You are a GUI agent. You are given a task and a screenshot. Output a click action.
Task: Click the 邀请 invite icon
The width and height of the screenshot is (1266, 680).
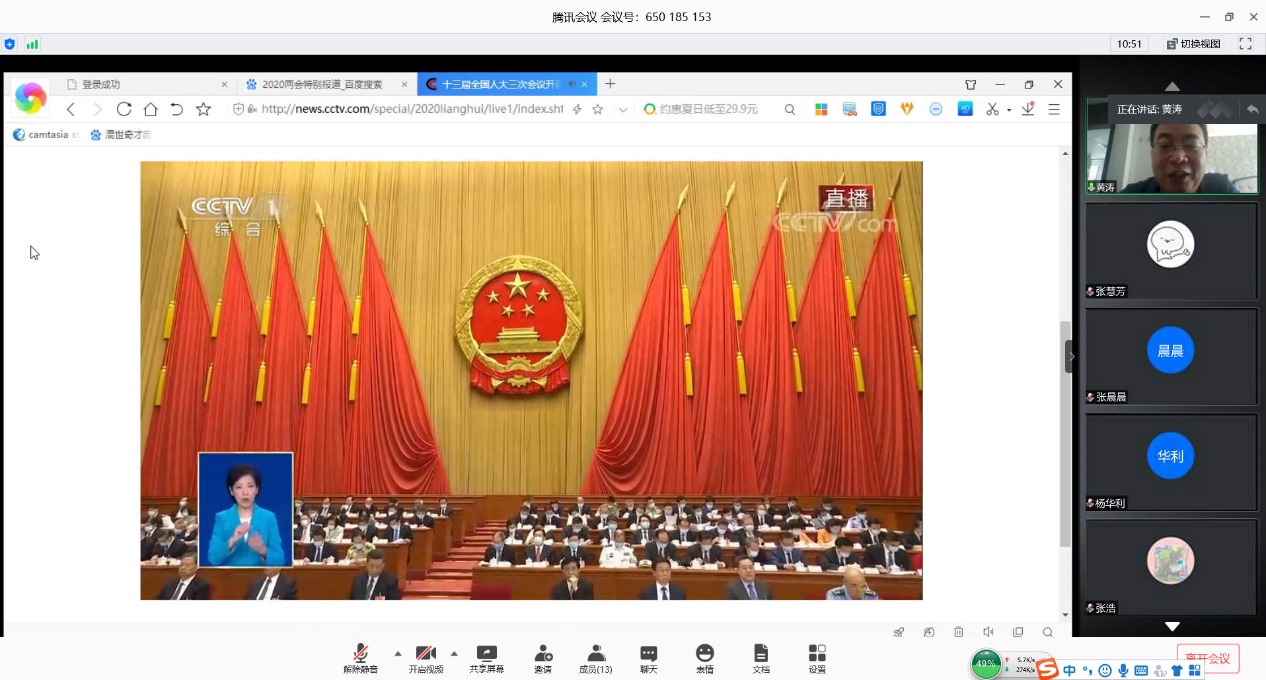pos(543,658)
